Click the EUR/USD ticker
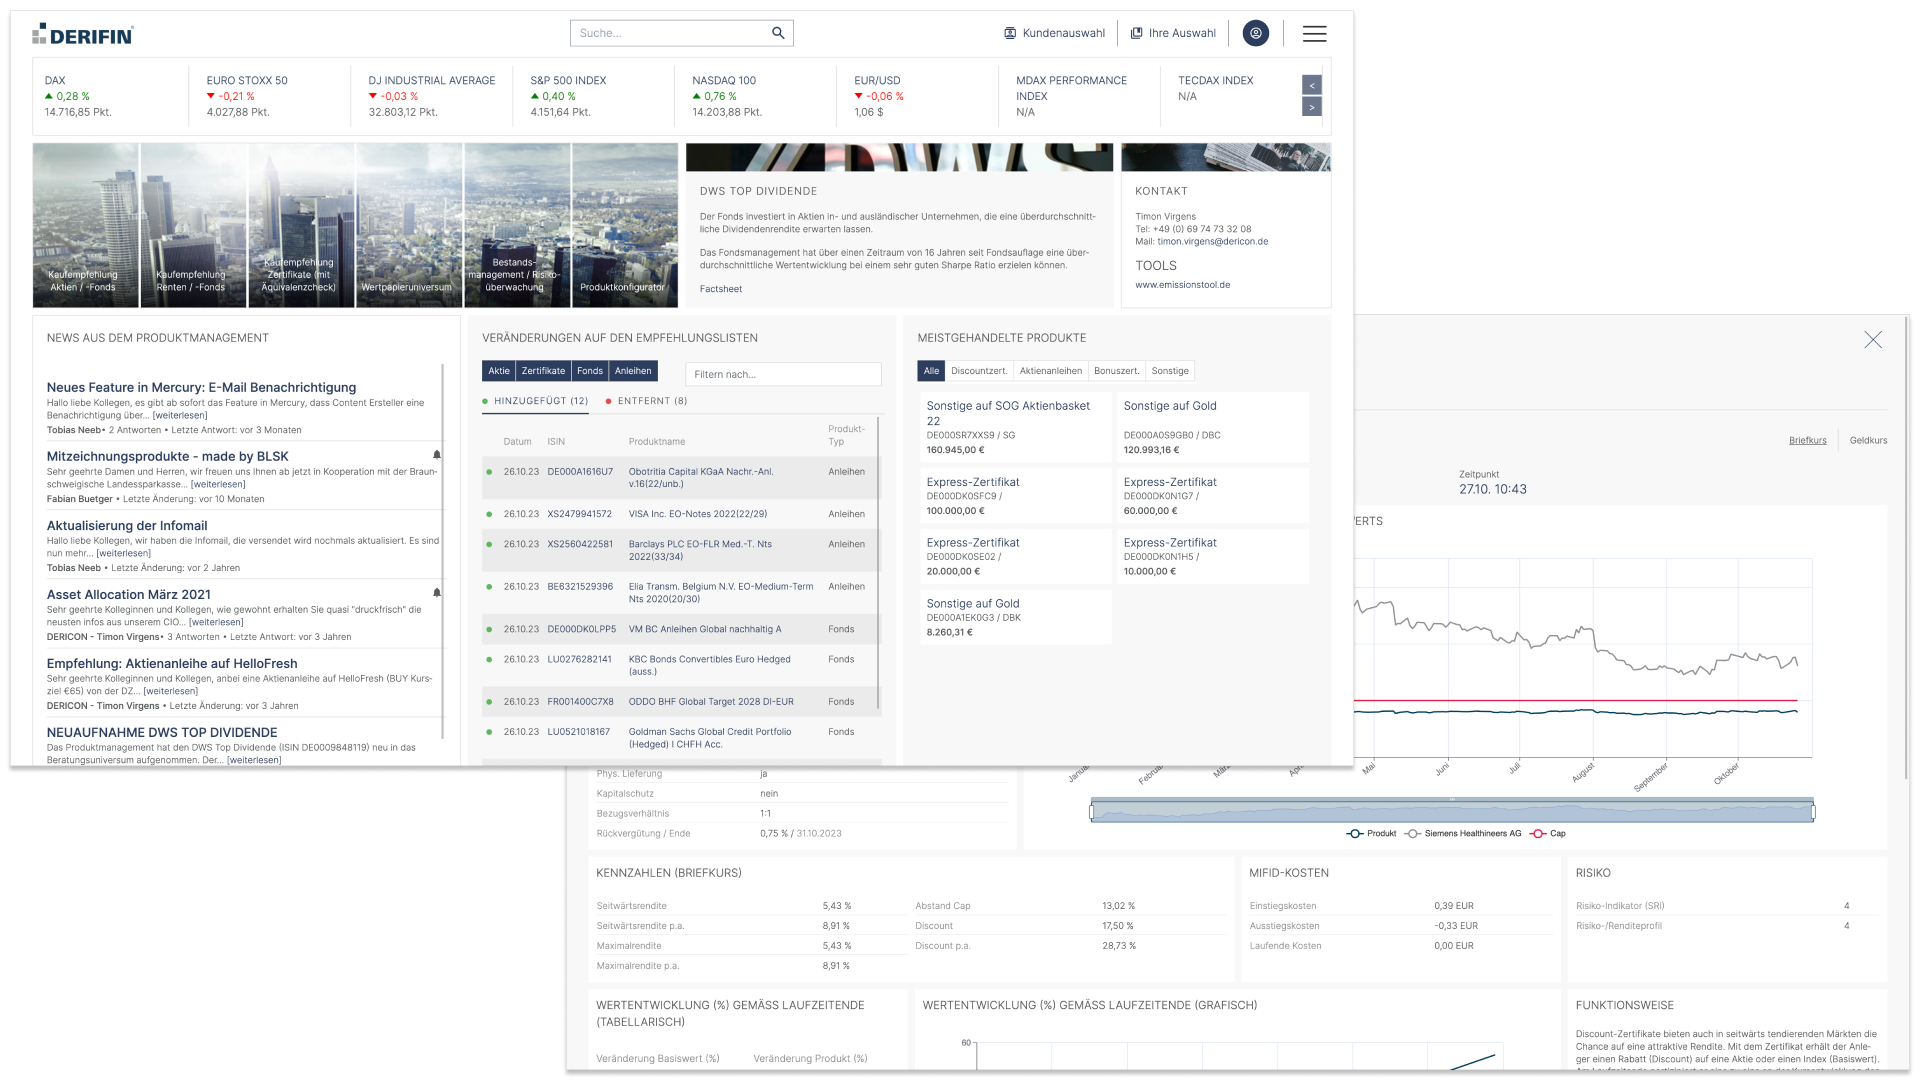Screen dimensions: 1920x1080 click(x=917, y=96)
